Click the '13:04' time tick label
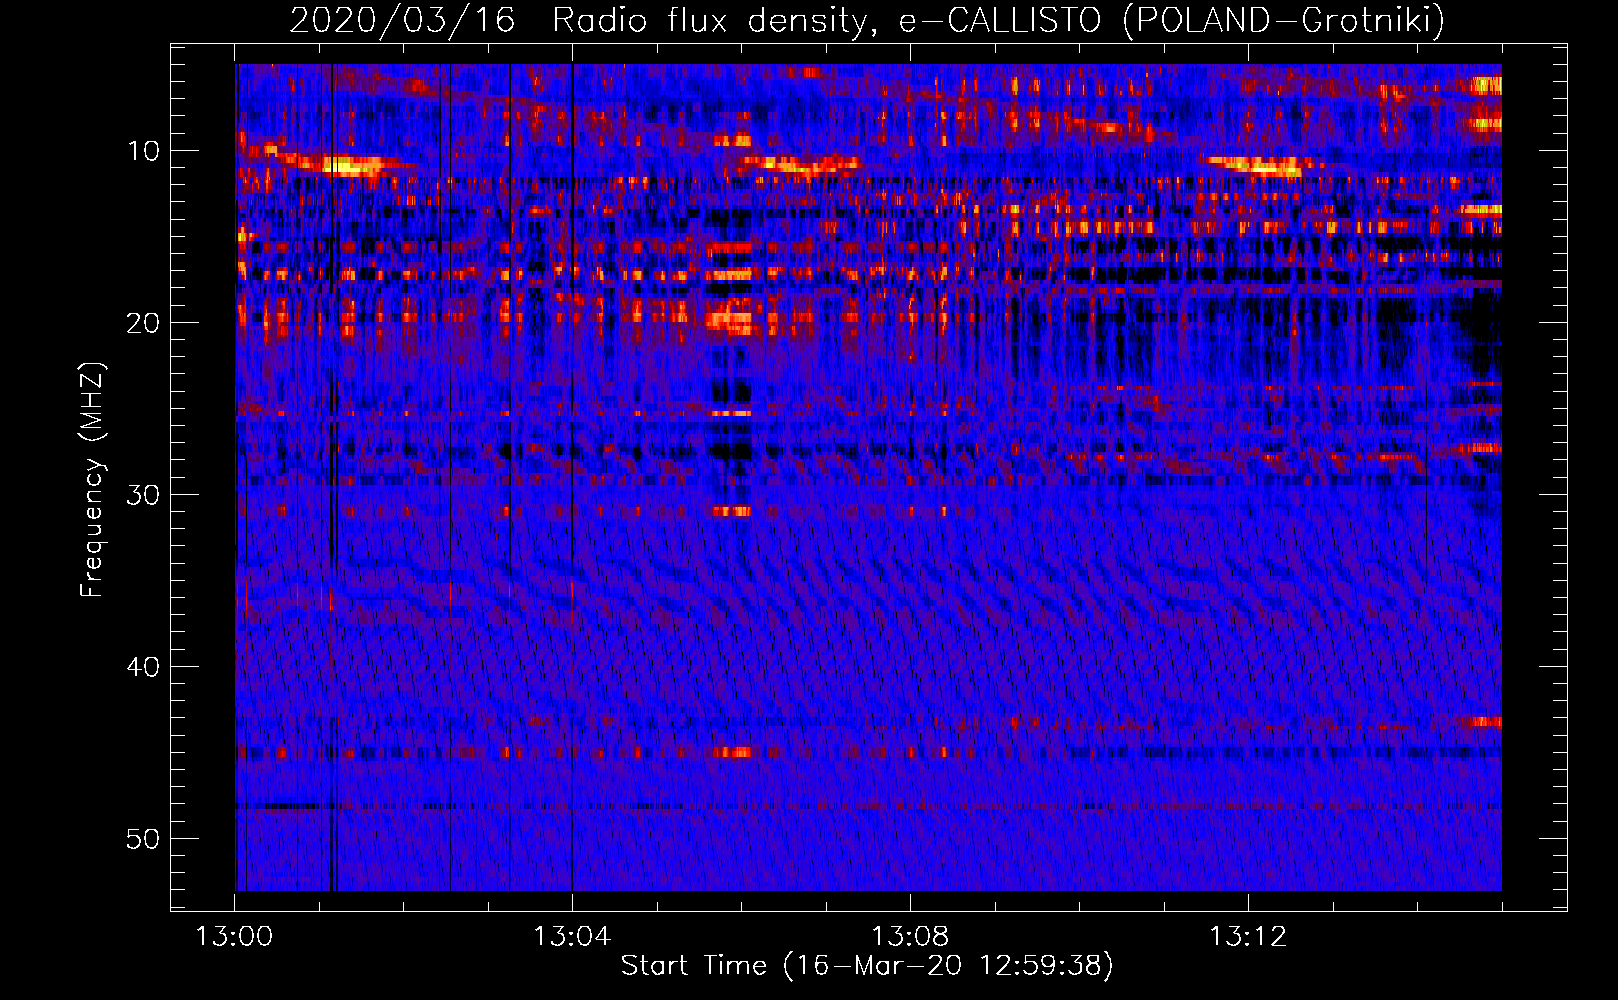The width and height of the screenshot is (1618, 1000). (572, 937)
